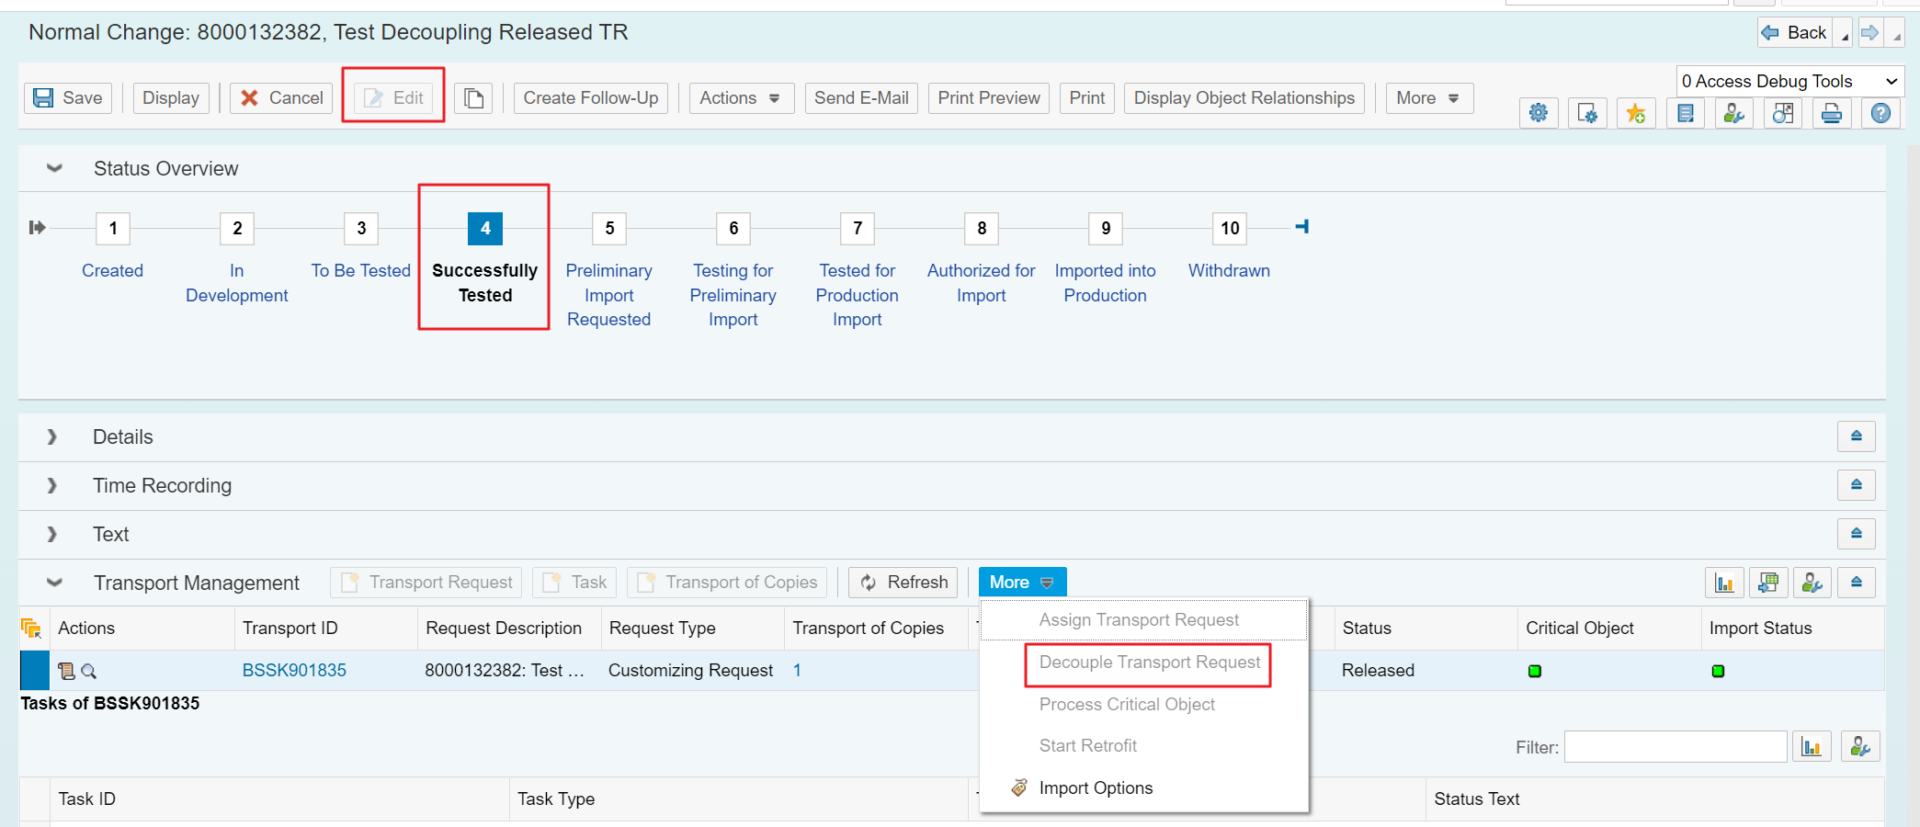Click the scroll log icon in transport row

coord(66,671)
